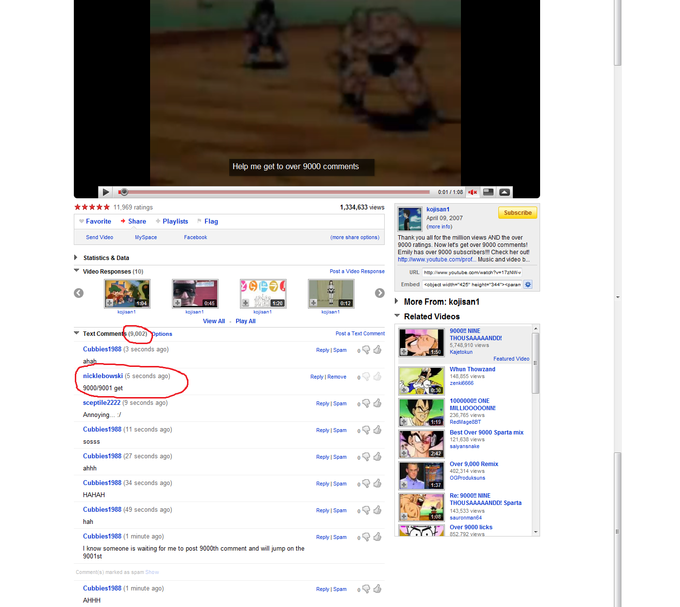The width and height of the screenshot is (680, 607).
Task: Thumbs down the 'ahah' comment
Action: tap(366, 350)
